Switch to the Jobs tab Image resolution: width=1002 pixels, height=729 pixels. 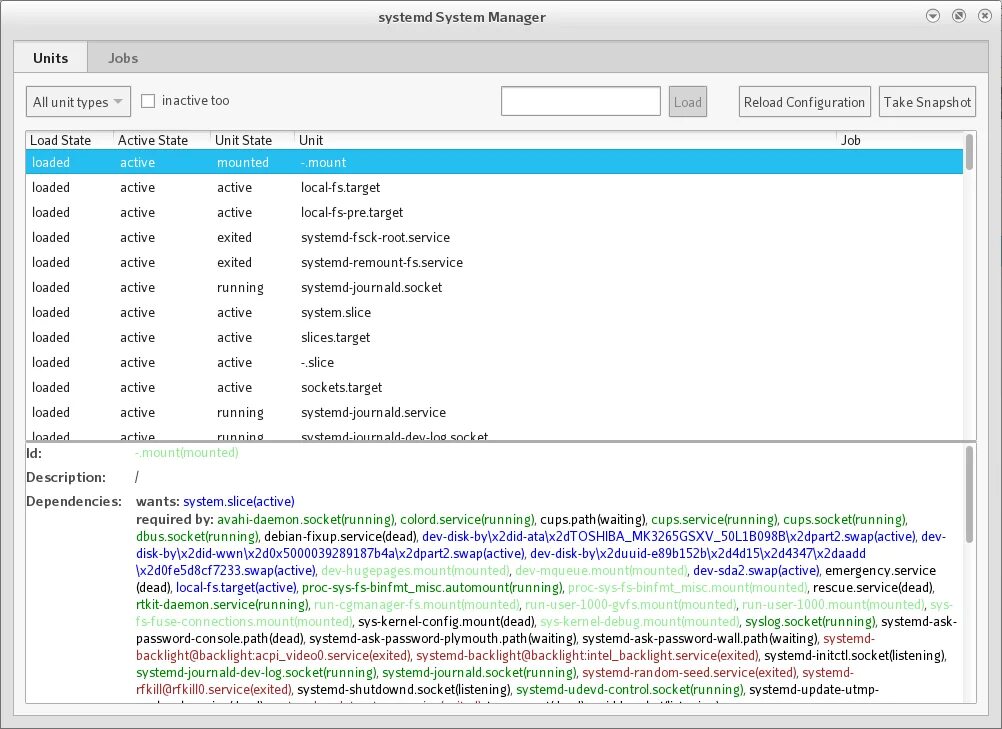click(x=123, y=58)
